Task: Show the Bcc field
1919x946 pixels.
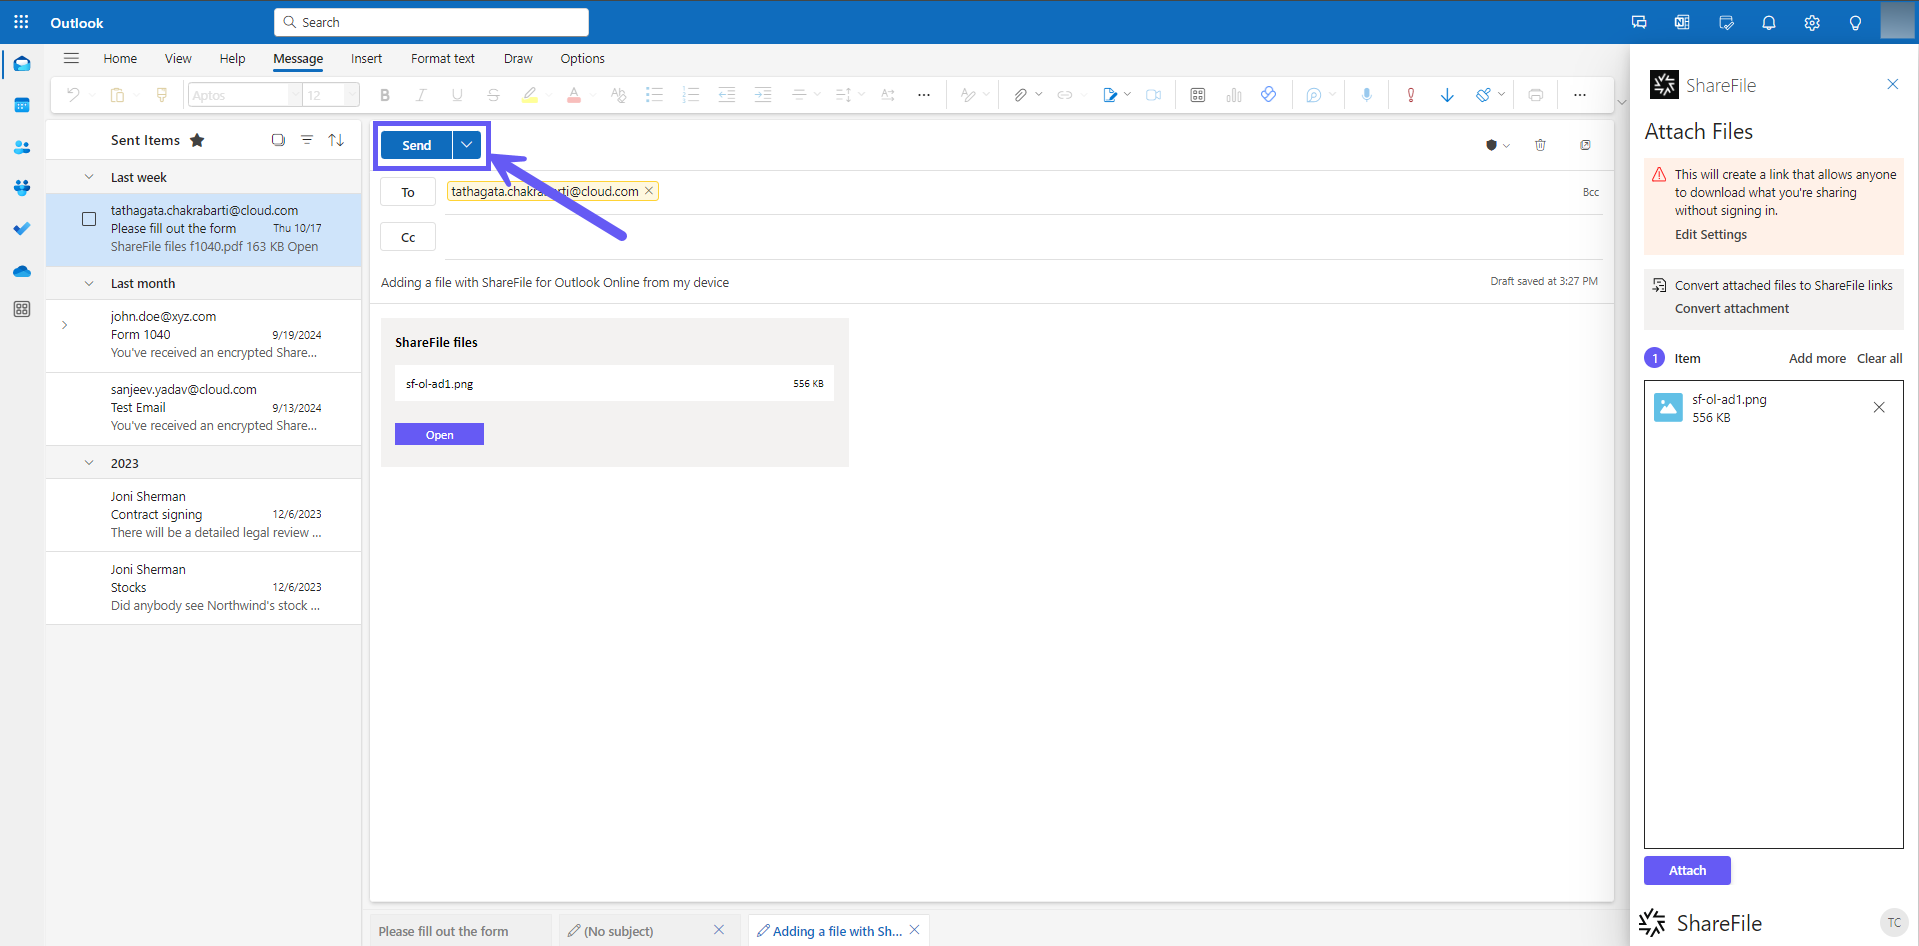Action: [1590, 192]
